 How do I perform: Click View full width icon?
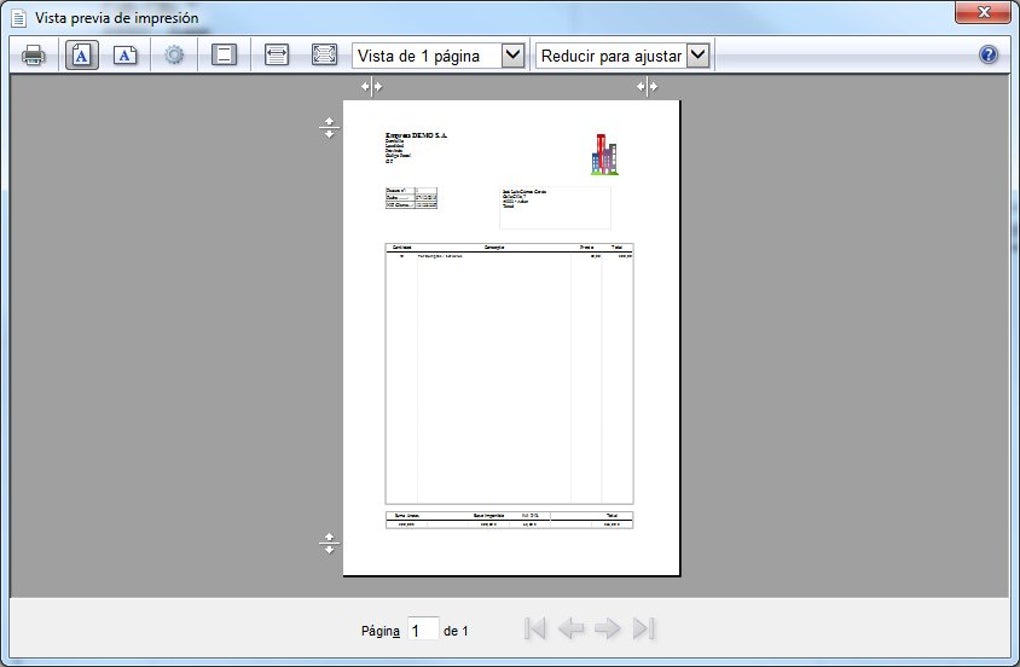tap(276, 55)
